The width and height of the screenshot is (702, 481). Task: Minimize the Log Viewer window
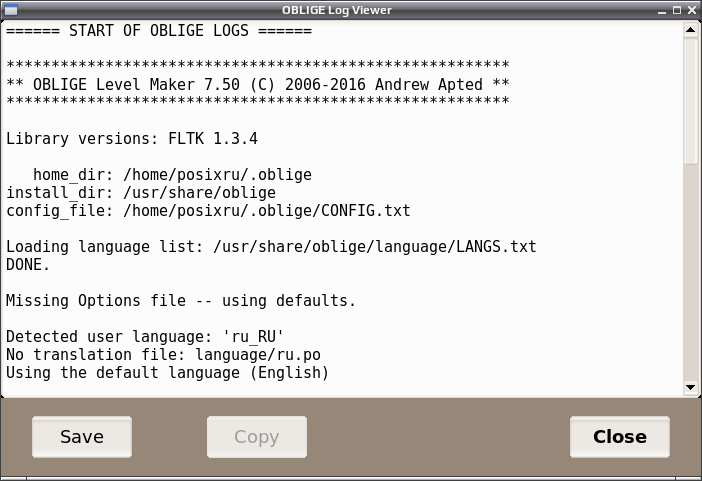pyautogui.click(x=662, y=10)
